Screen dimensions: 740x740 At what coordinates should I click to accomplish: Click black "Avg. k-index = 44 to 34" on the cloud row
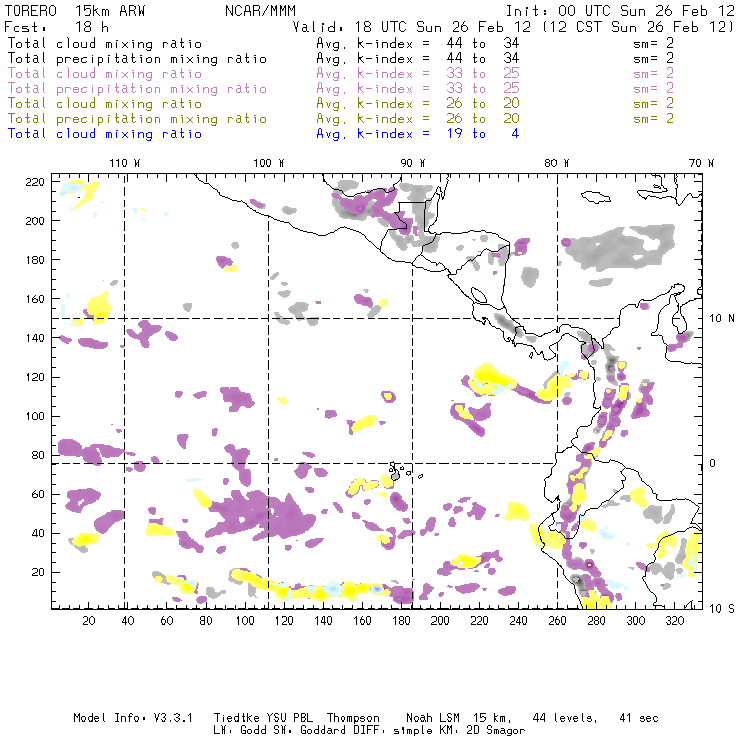[x=418, y=43]
